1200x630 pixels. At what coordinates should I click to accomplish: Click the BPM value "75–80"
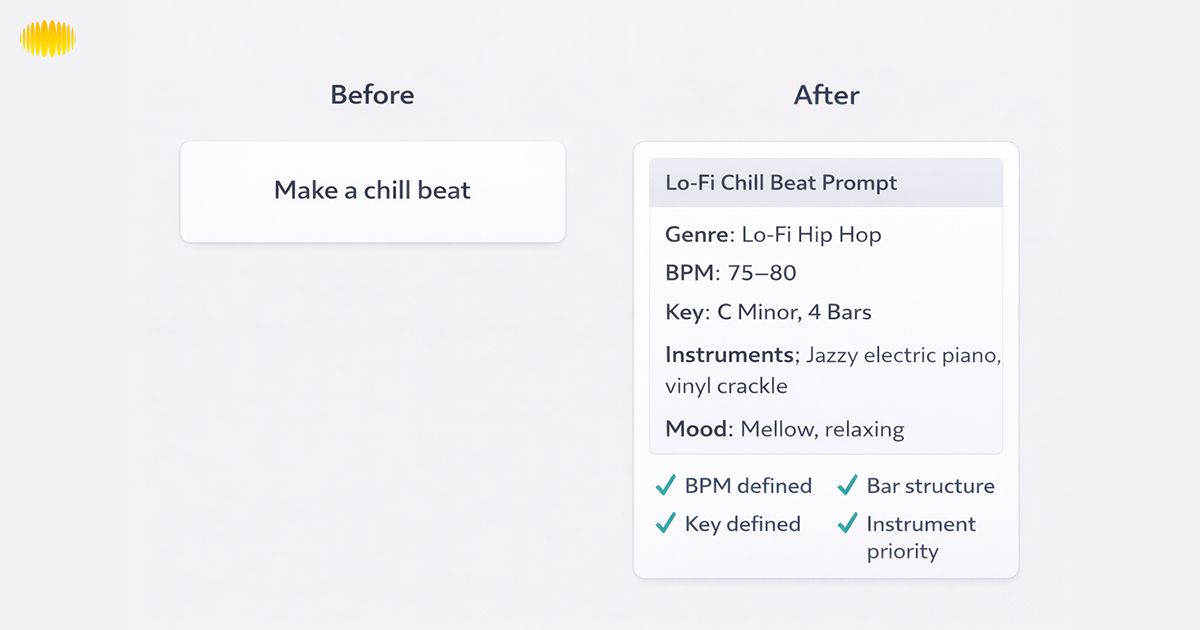[762, 273]
